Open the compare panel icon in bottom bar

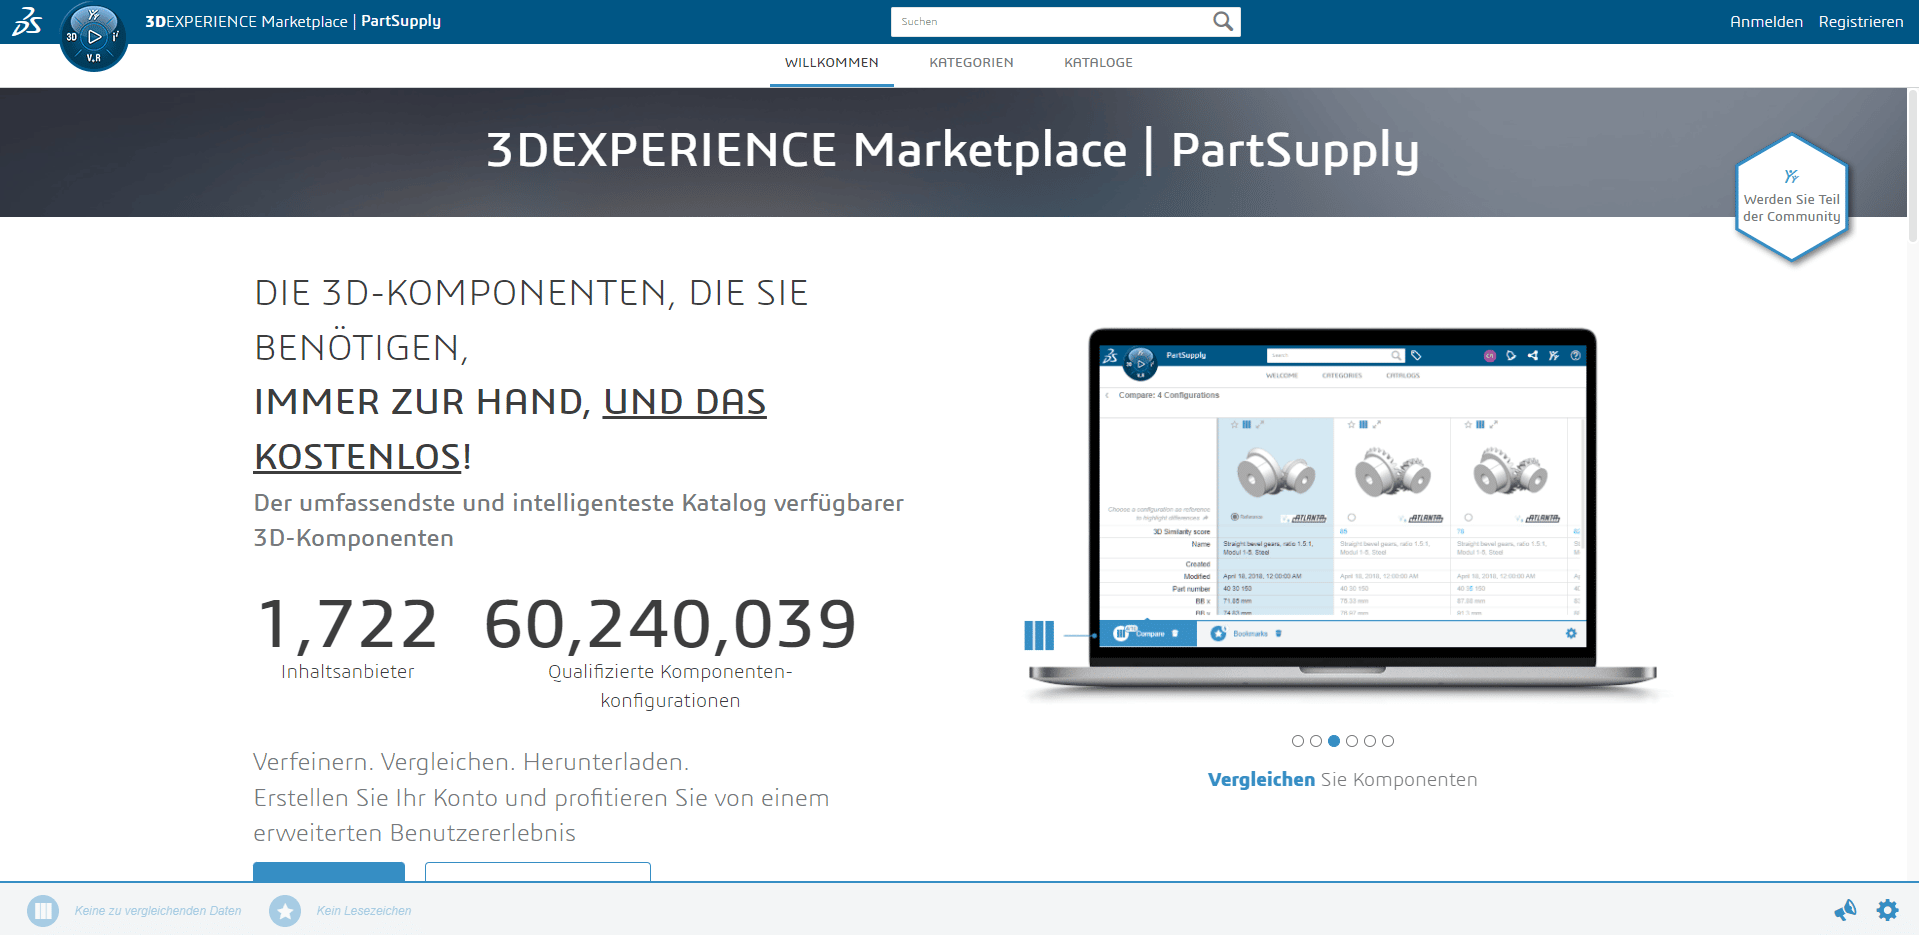[43, 910]
